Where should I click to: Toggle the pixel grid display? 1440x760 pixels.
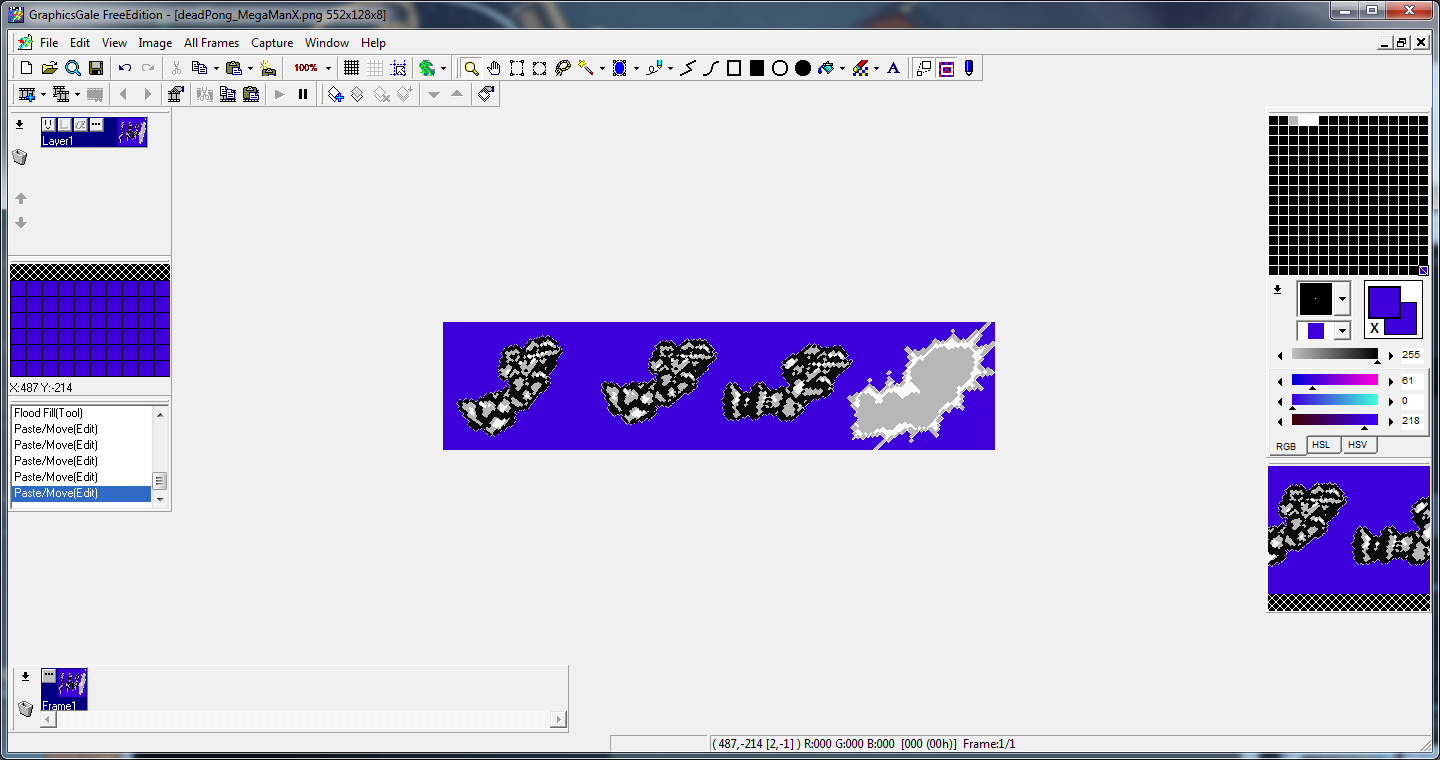[x=351, y=68]
